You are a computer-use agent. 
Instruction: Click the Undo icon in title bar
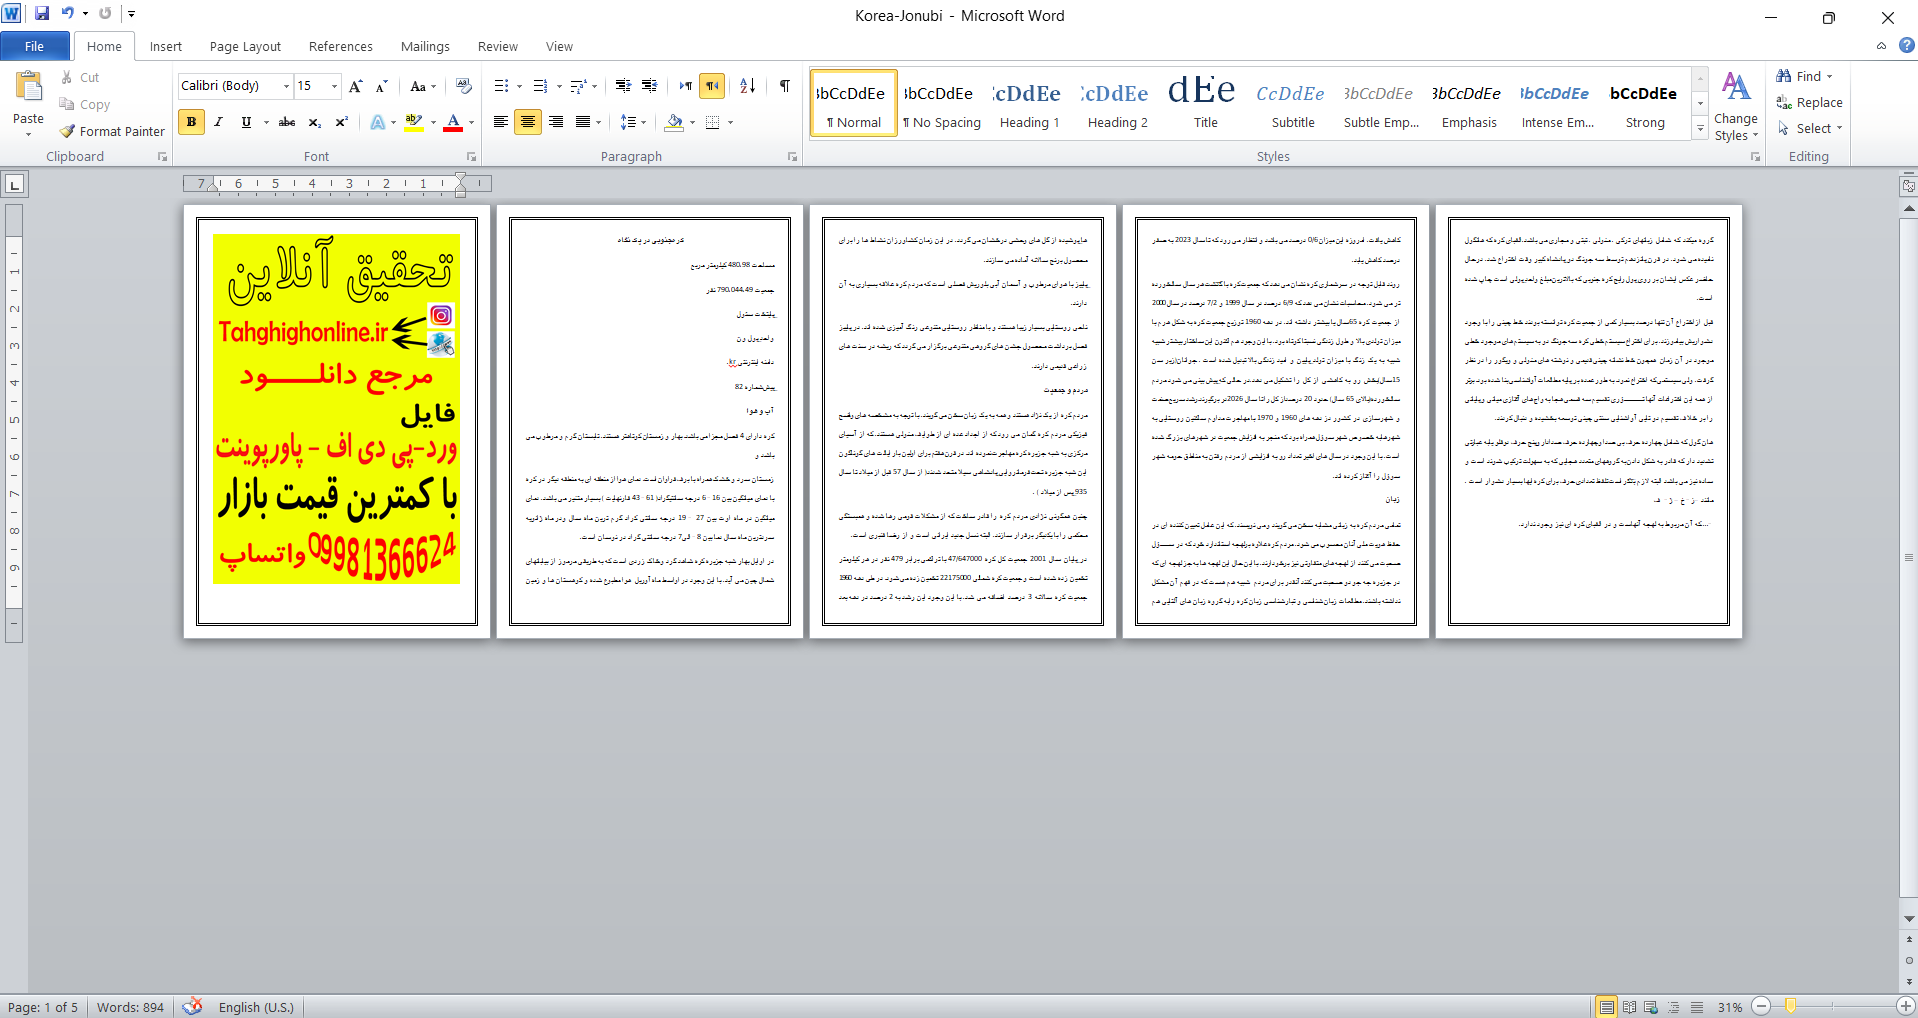67,14
